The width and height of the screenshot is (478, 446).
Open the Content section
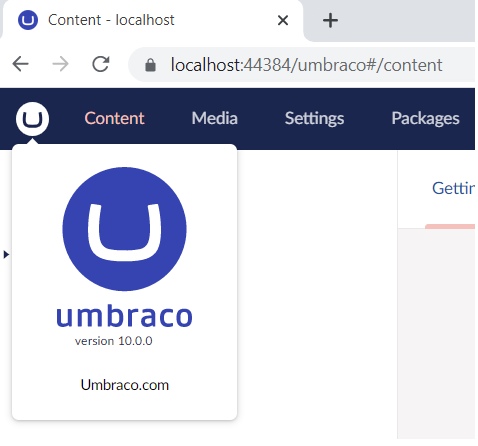click(114, 118)
